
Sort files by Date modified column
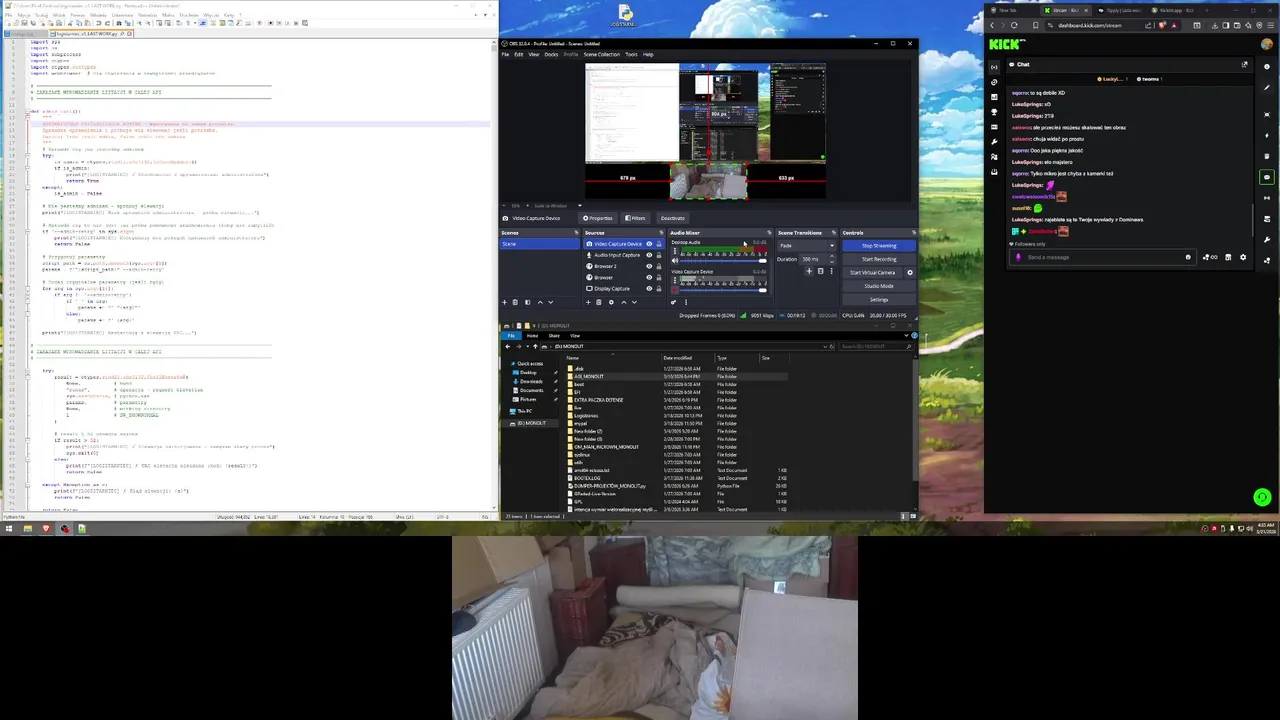[x=677, y=358]
